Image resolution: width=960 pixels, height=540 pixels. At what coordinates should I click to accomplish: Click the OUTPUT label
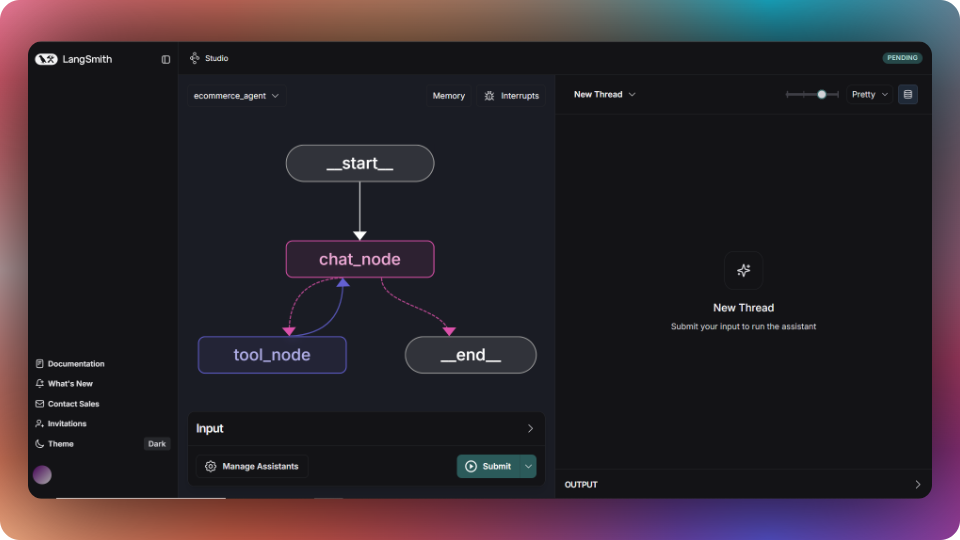[x=581, y=484]
